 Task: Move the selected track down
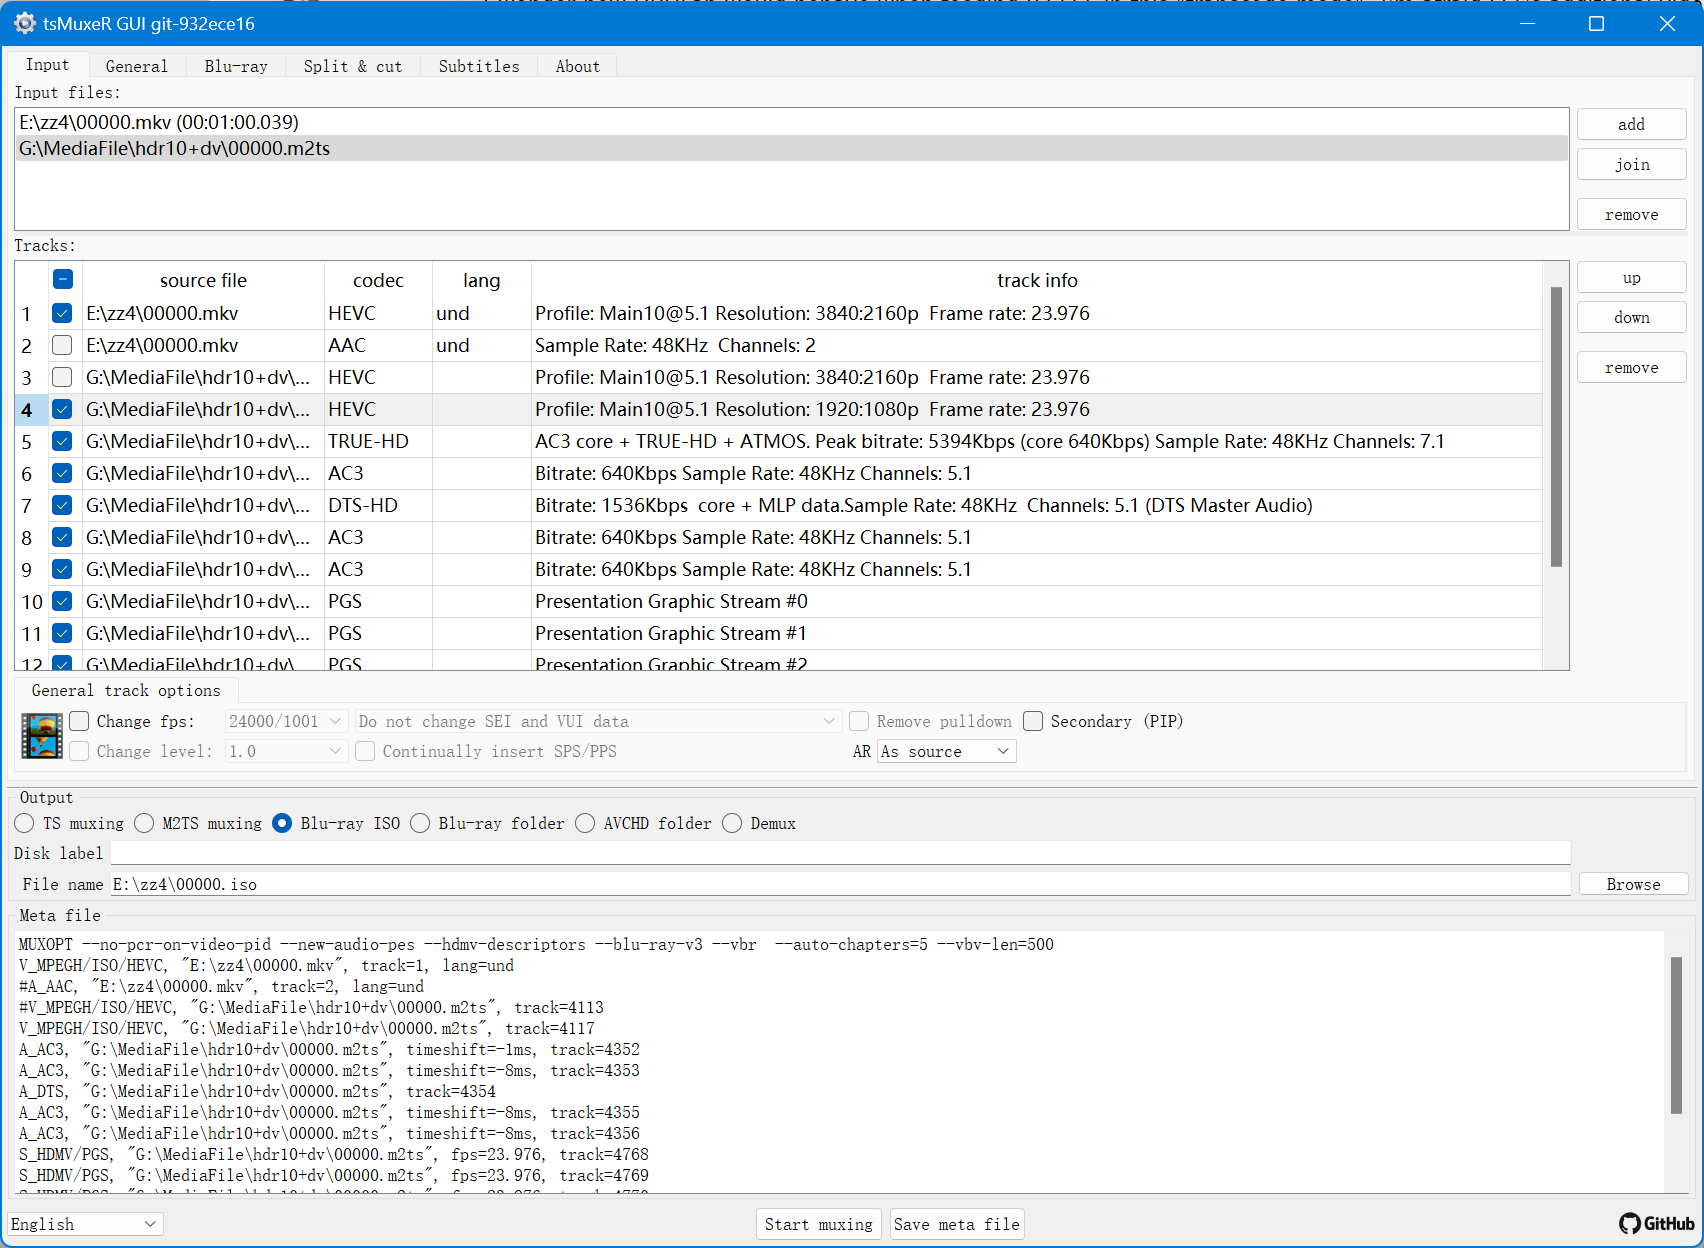1632,317
